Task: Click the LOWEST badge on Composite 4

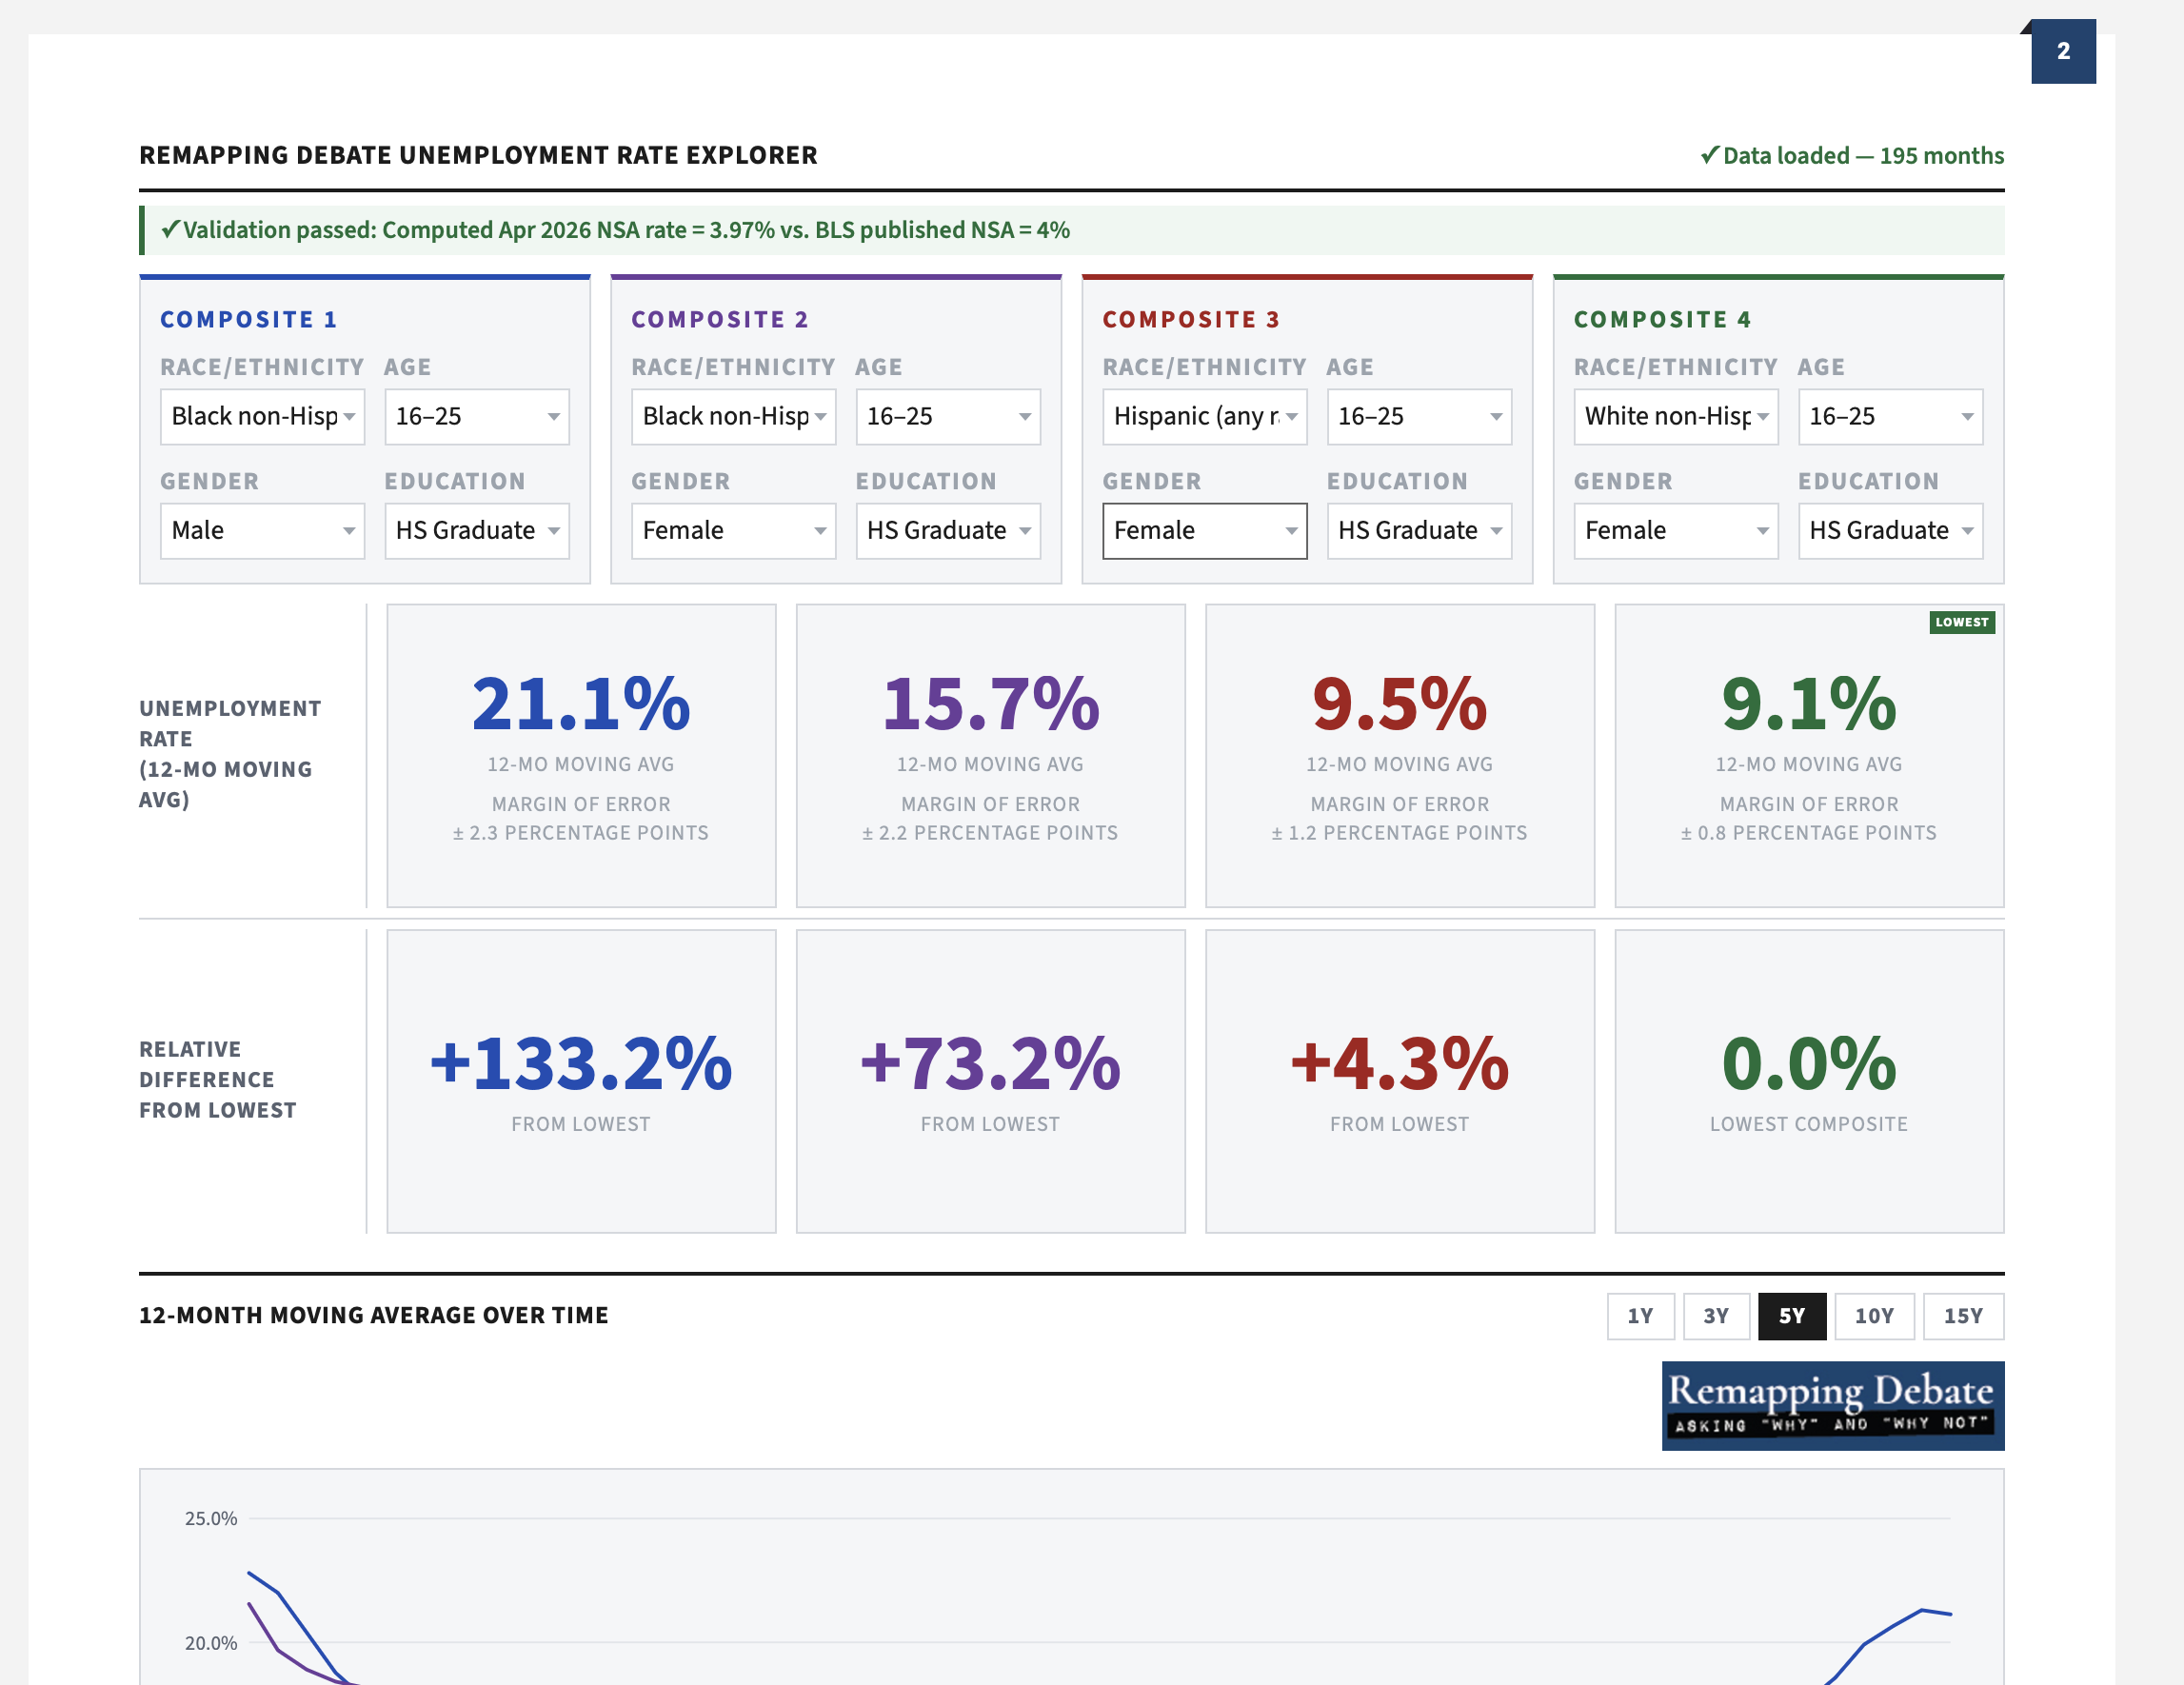Action: pyautogui.click(x=1962, y=622)
